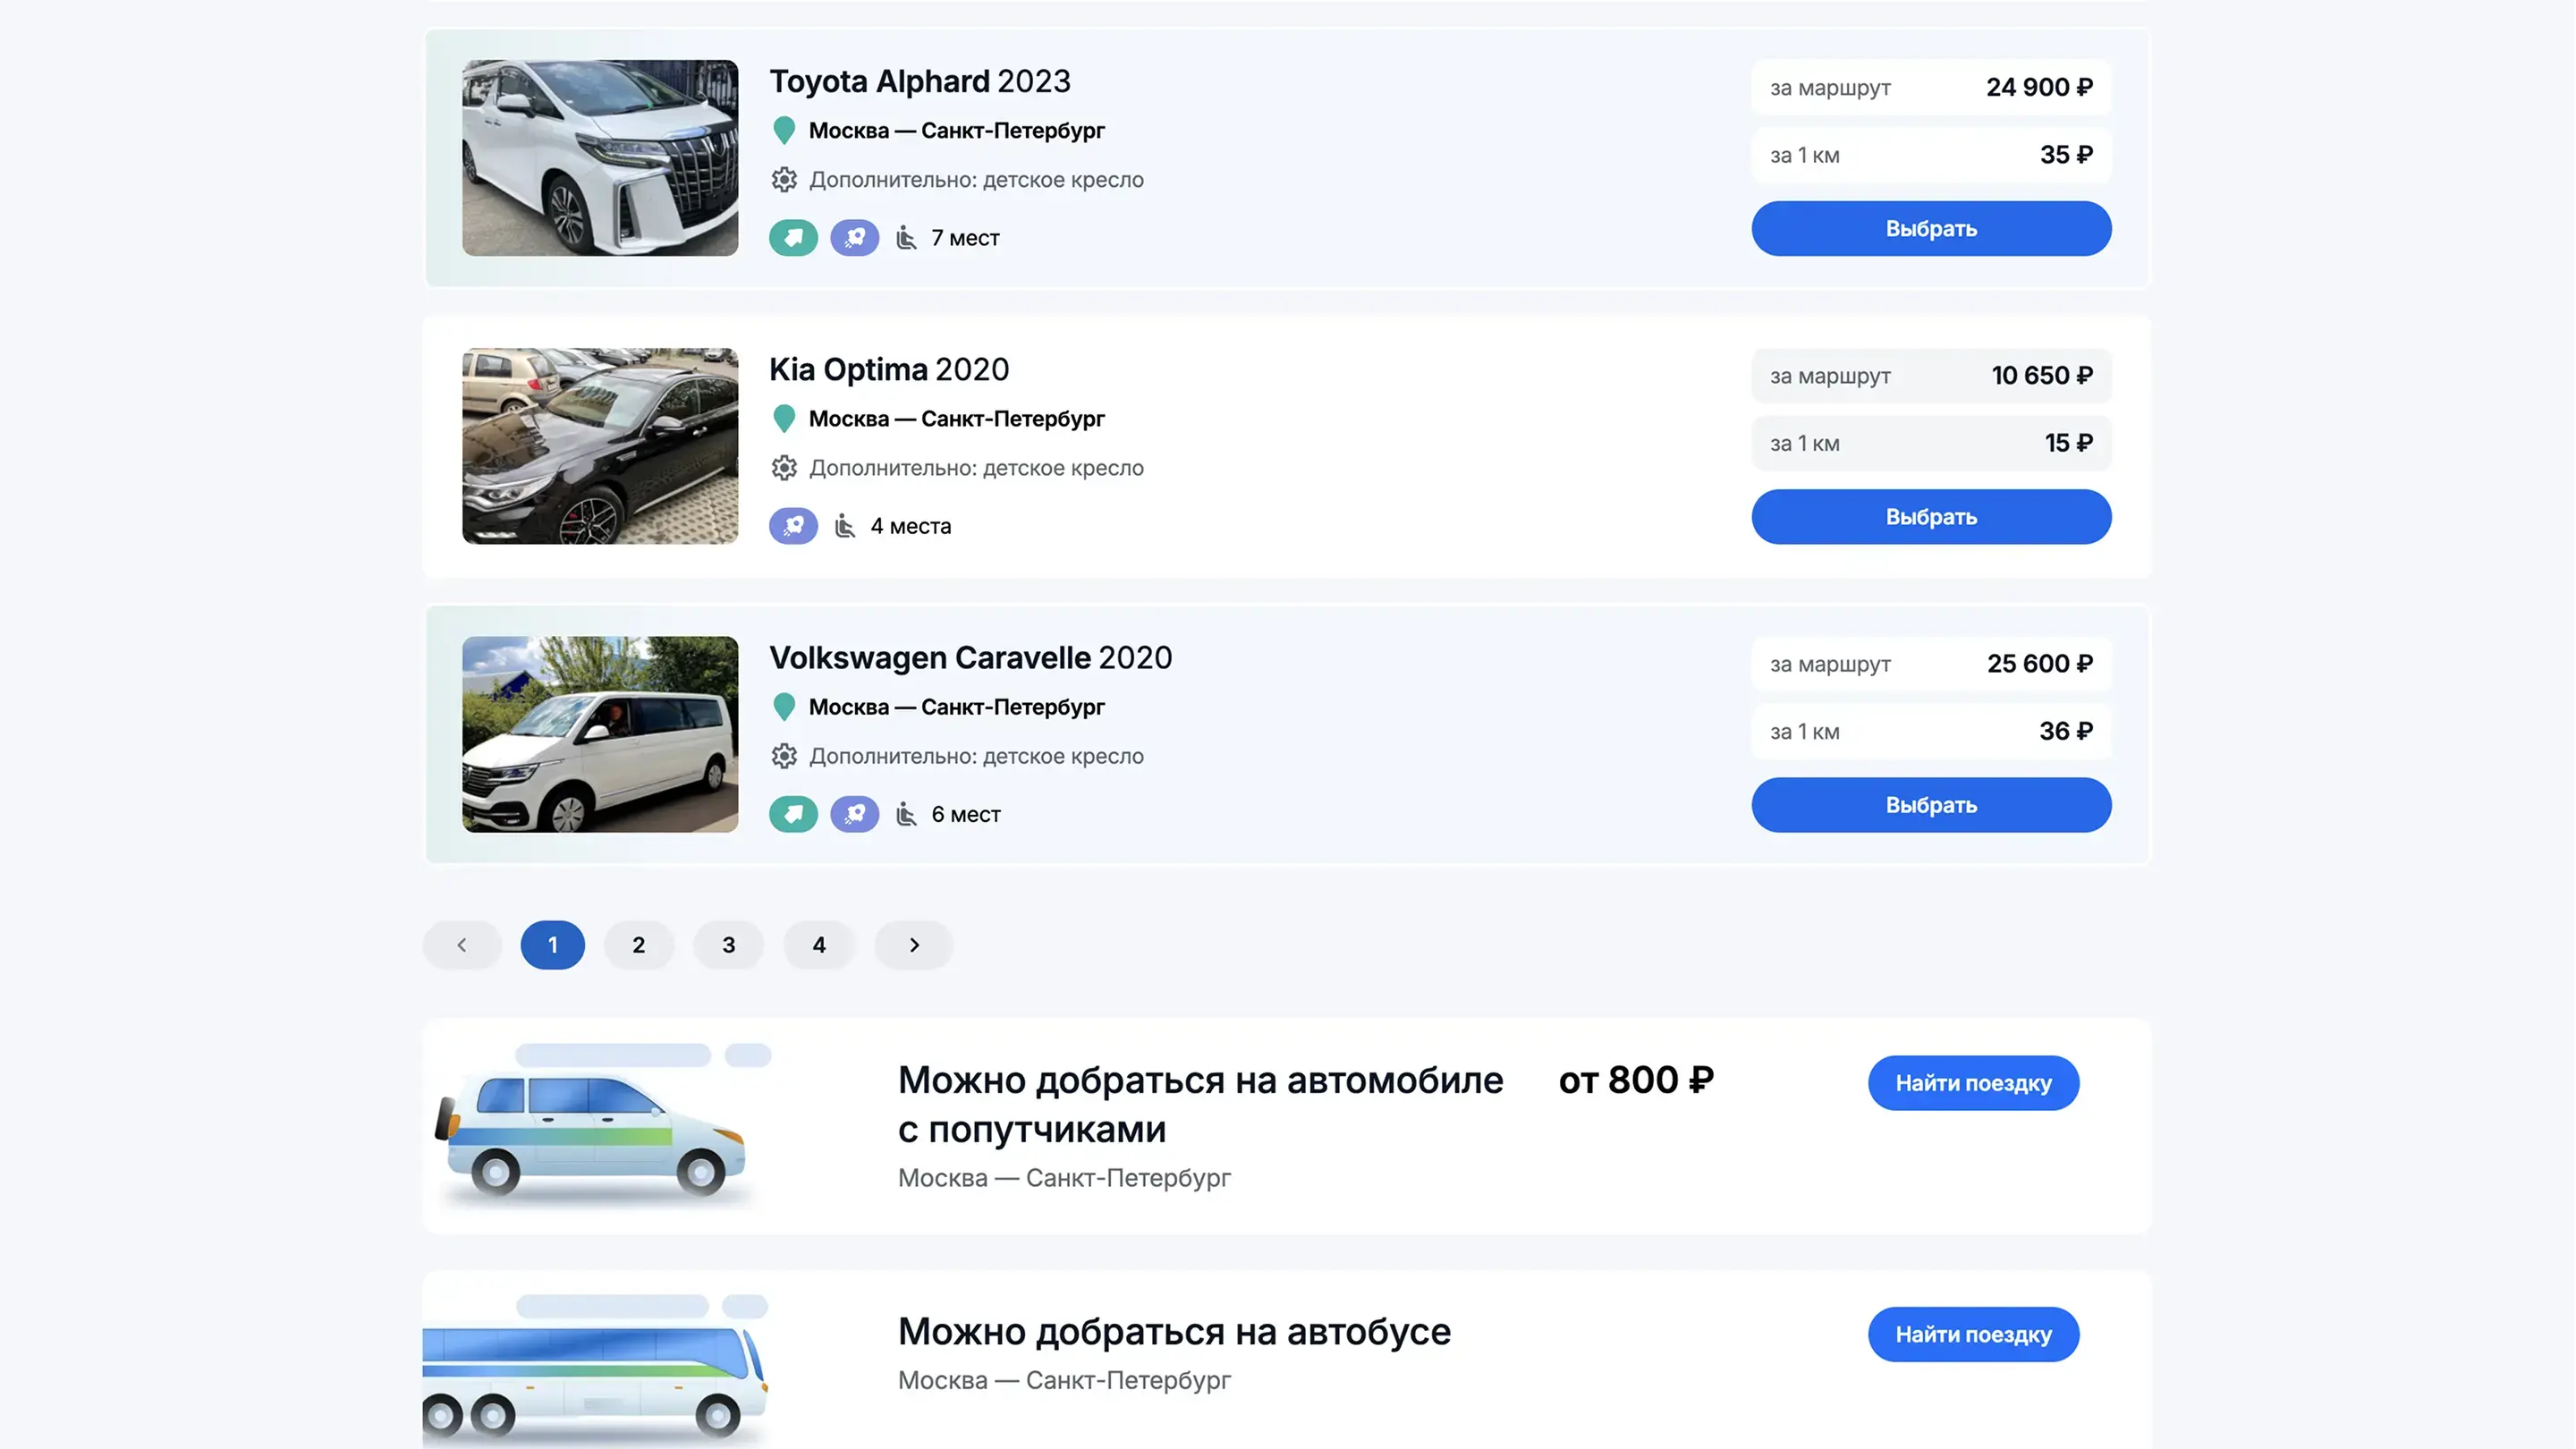
Task: Click location pin on Volkswagen Caravelle route
Action: pos(784,707)
